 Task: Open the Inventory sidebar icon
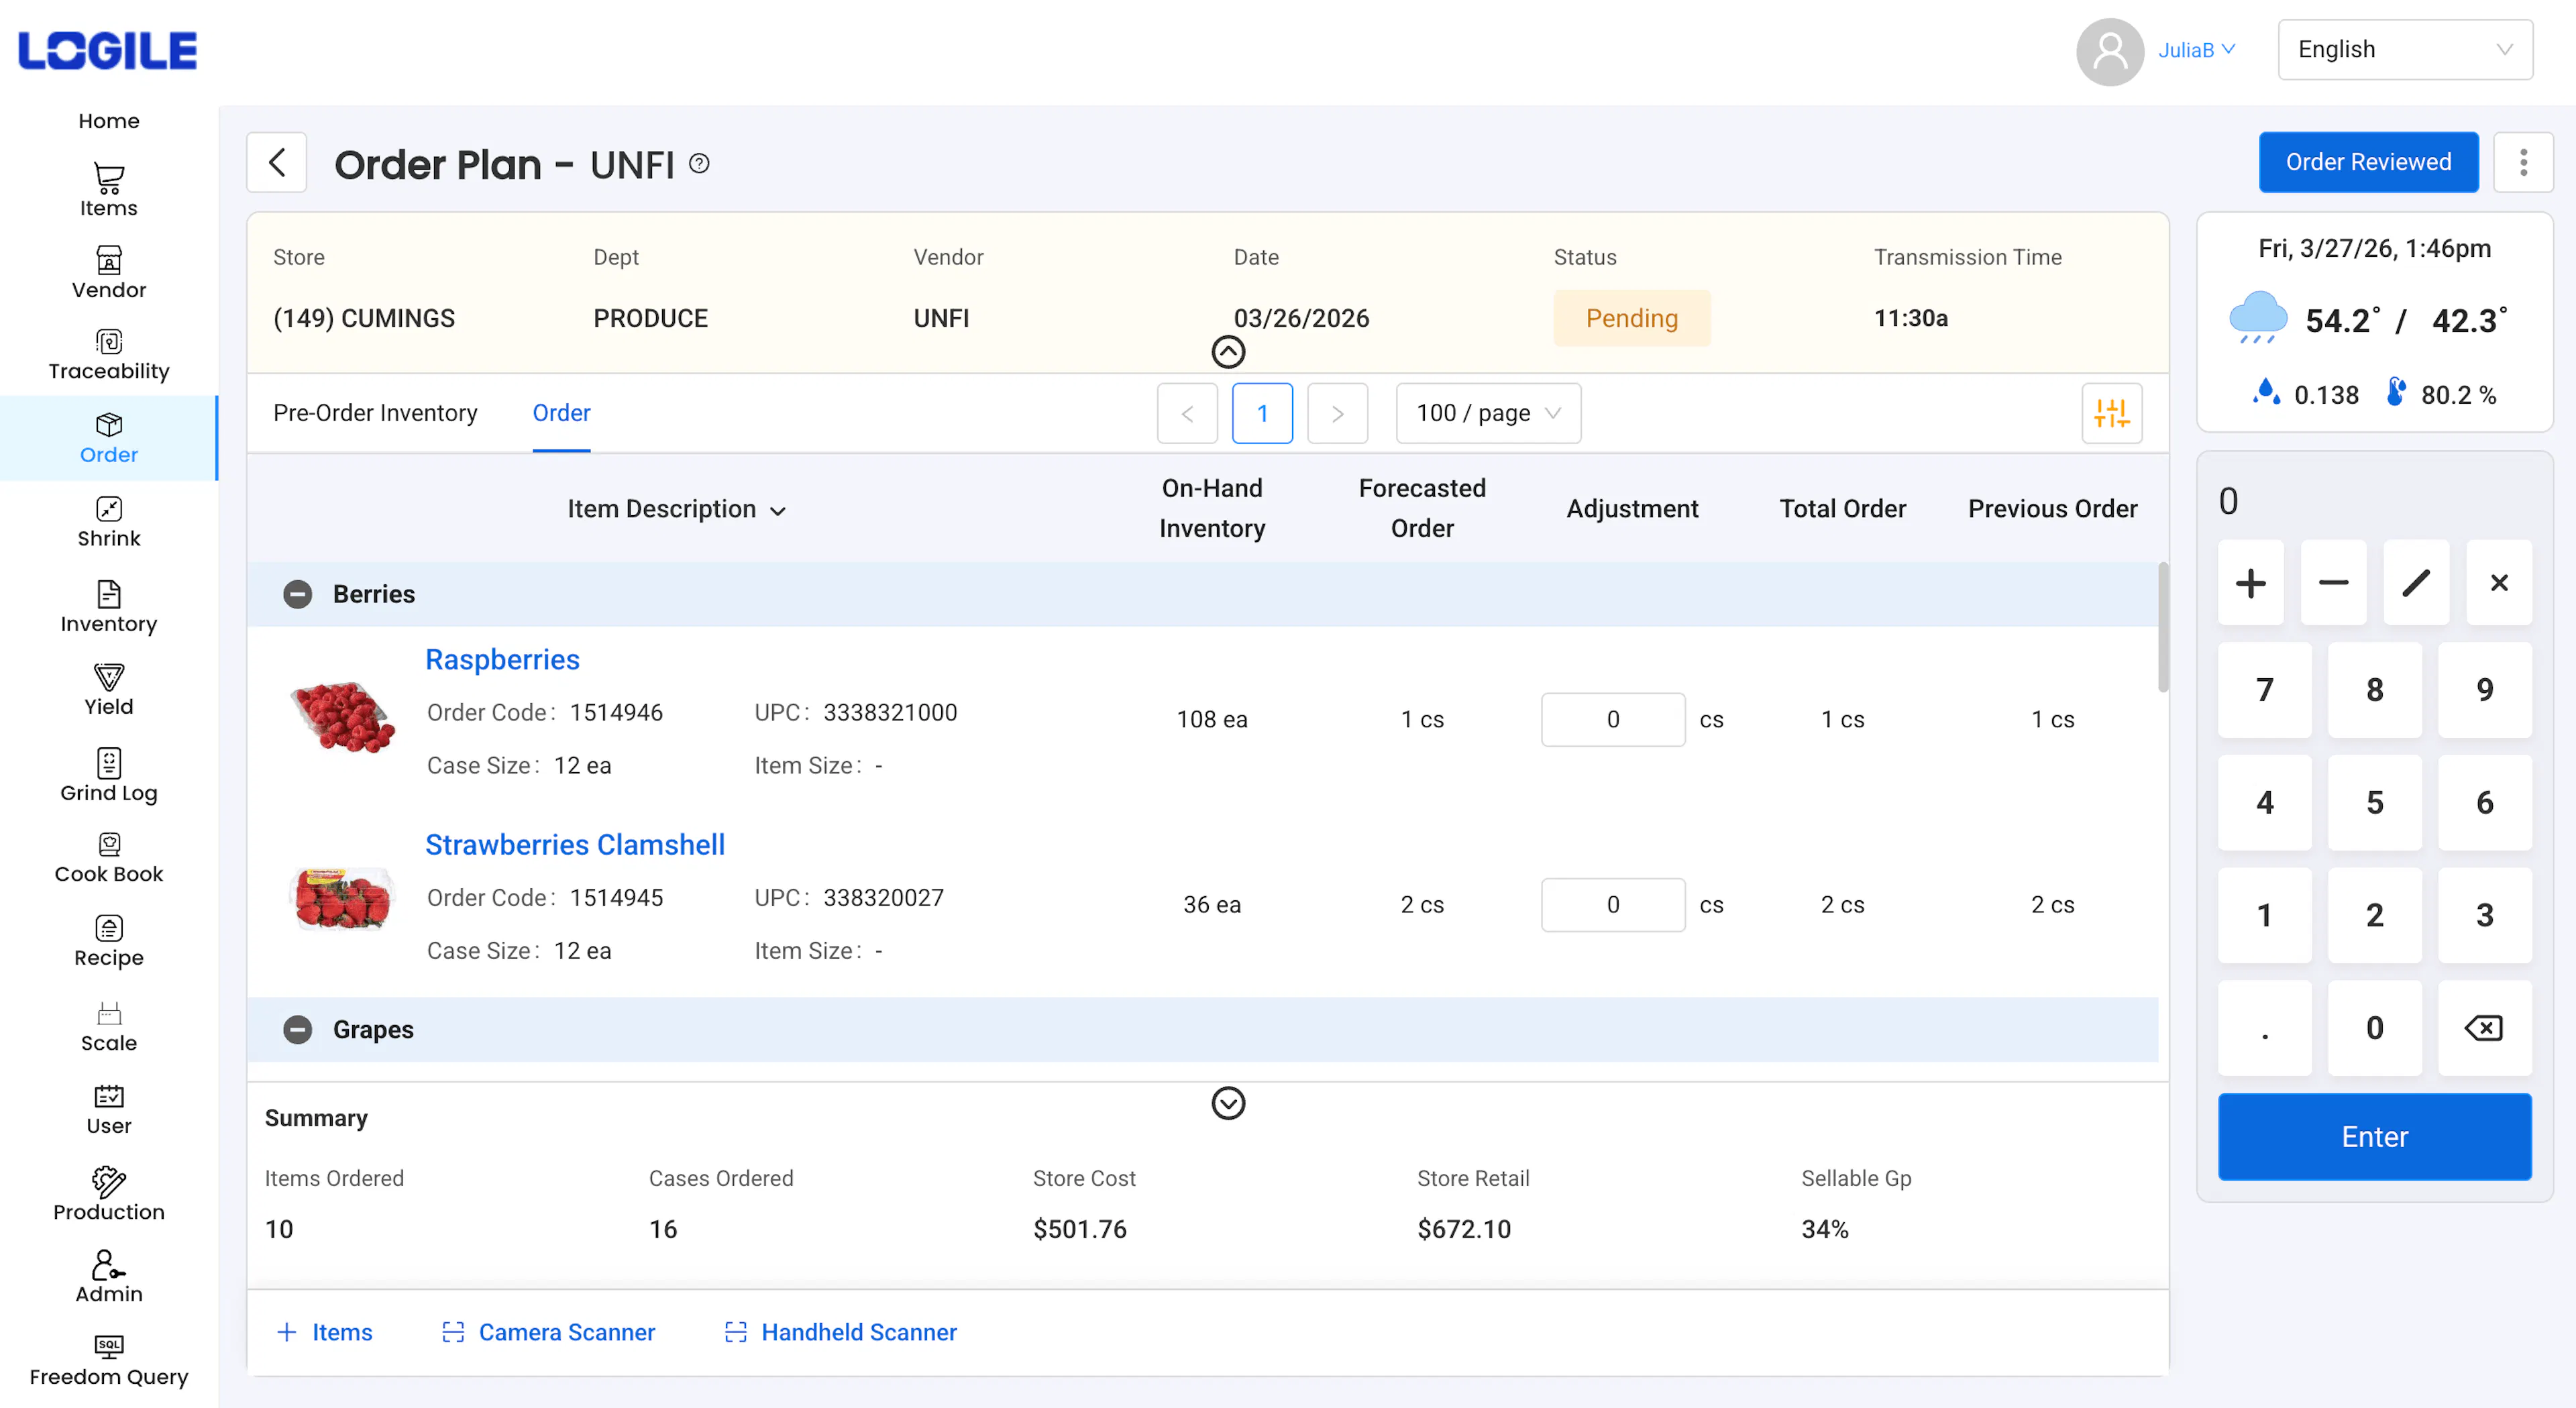[x=109, y=605]
